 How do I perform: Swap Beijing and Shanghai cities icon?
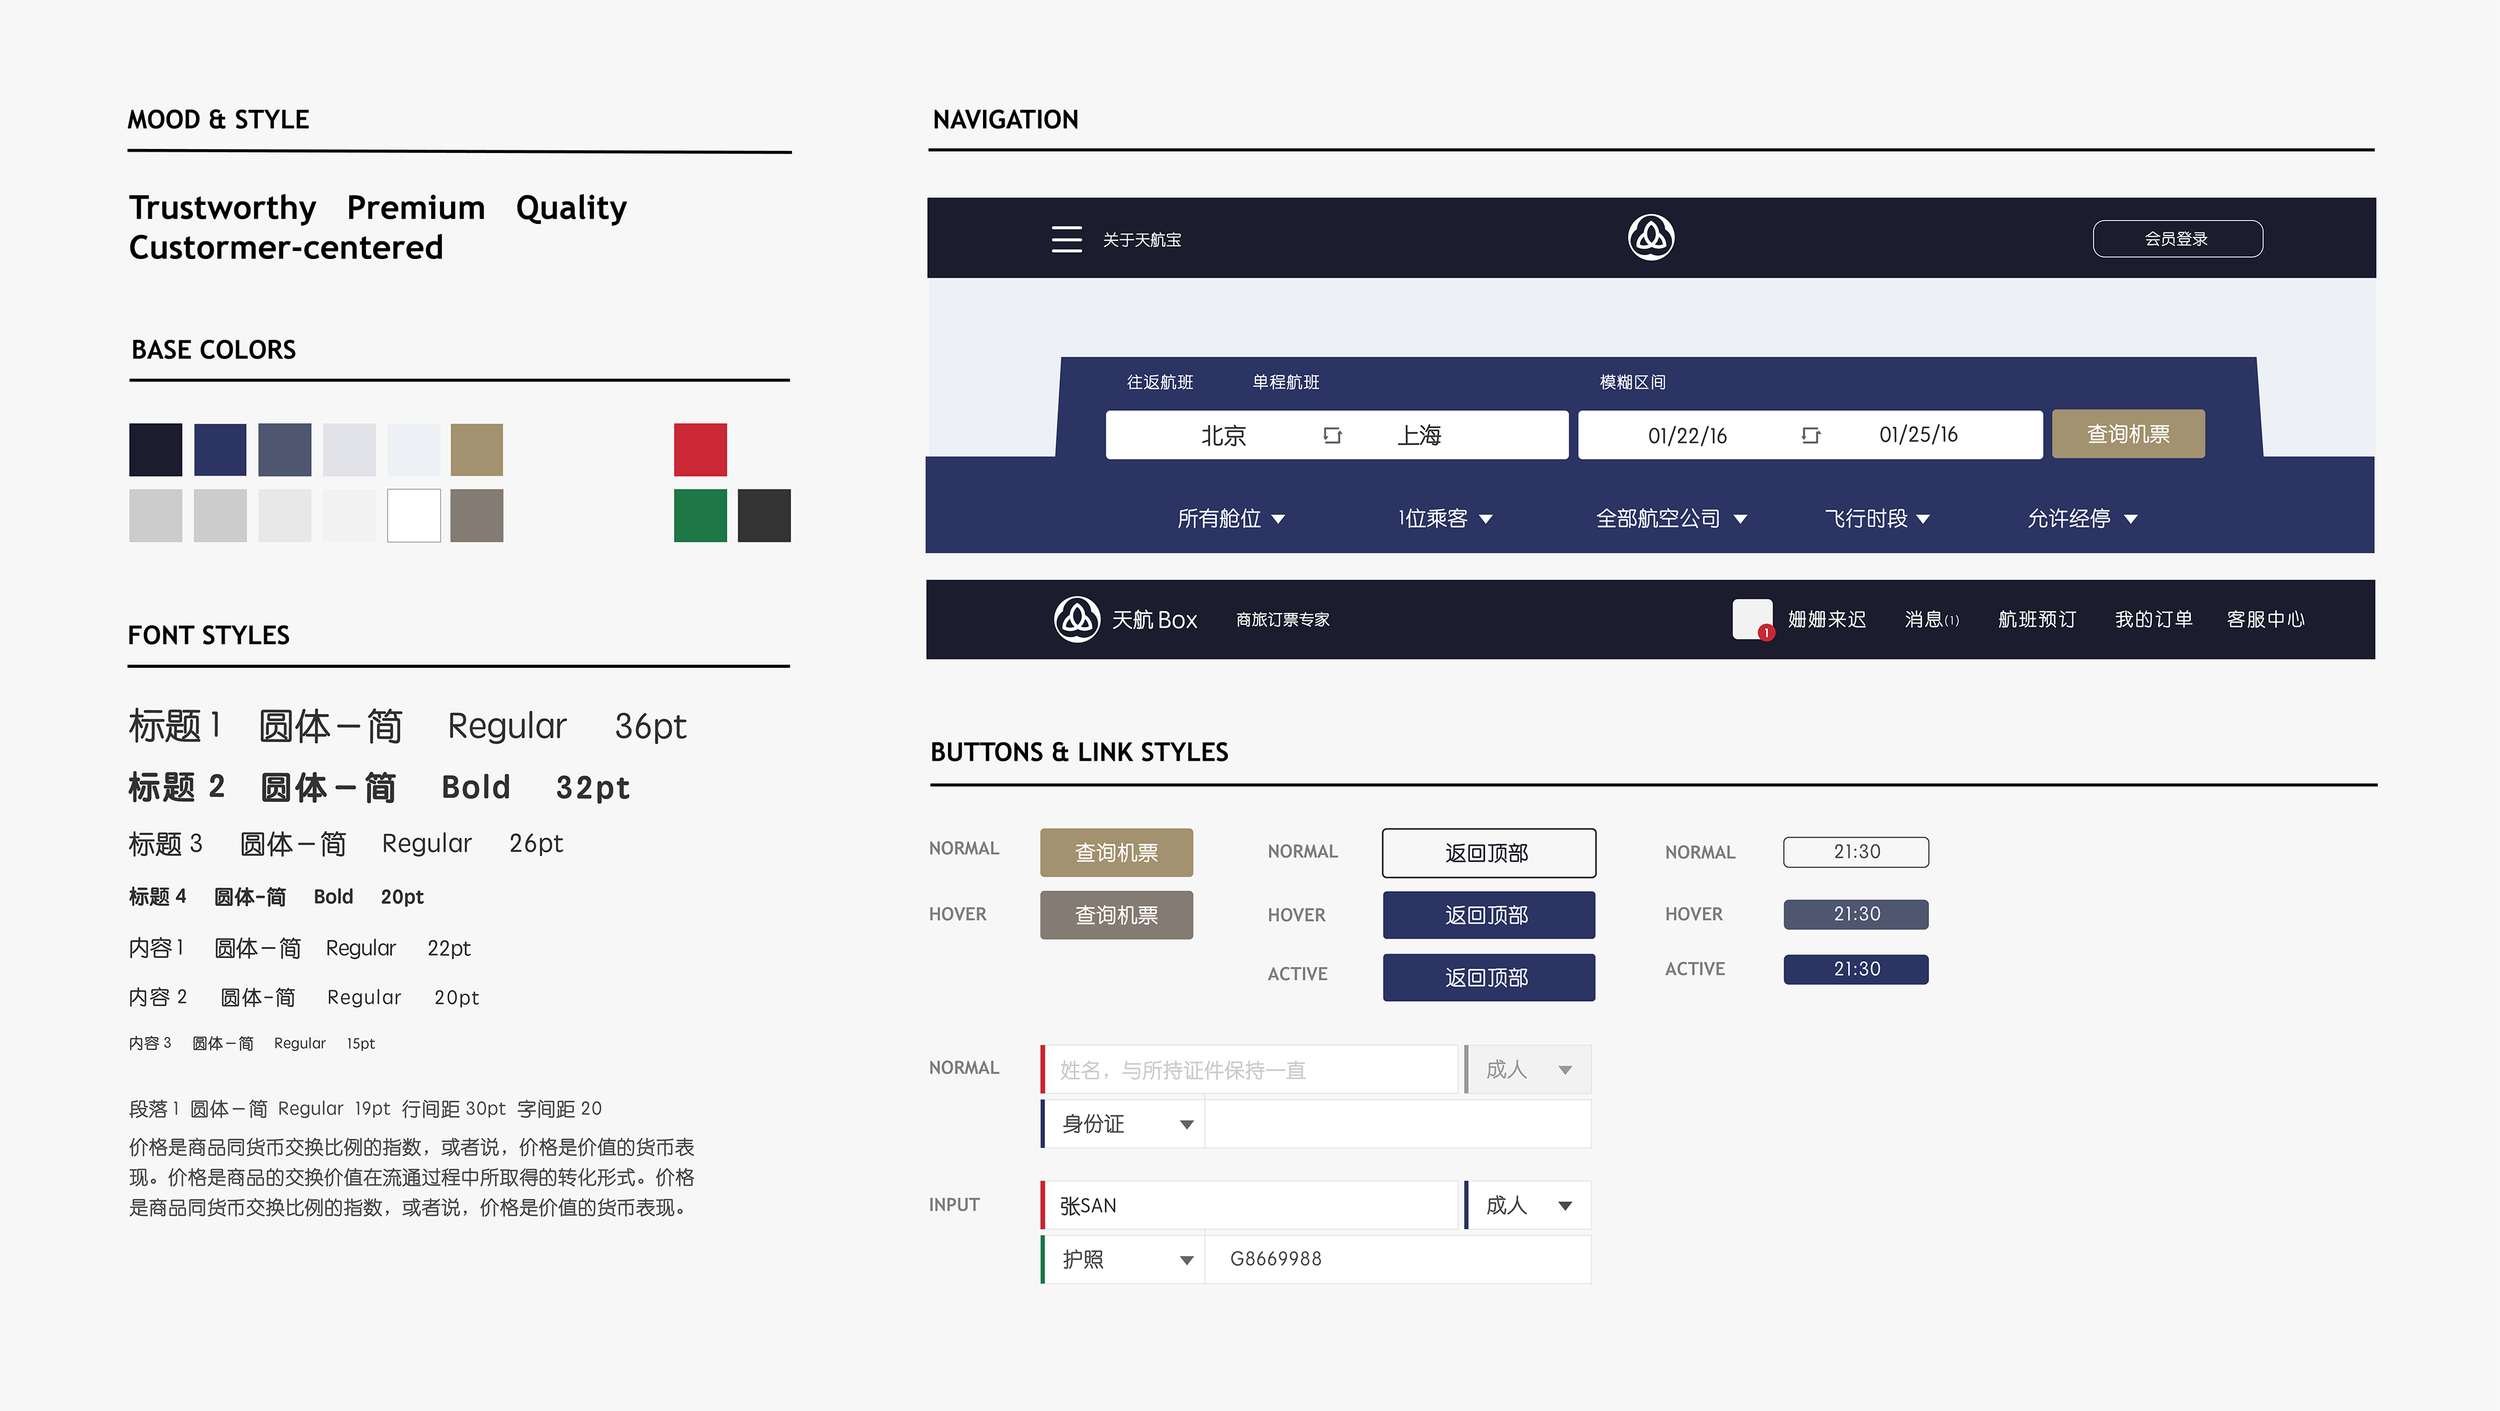pyautogui.click(x=1332, y=435)
